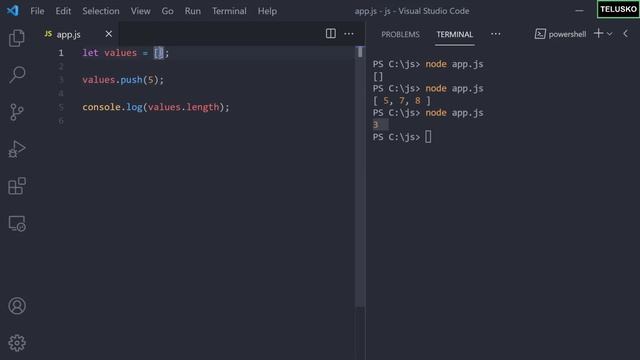Open the Edit menu
This screenshot has height=360, width=640.
(x=63, y=11)
